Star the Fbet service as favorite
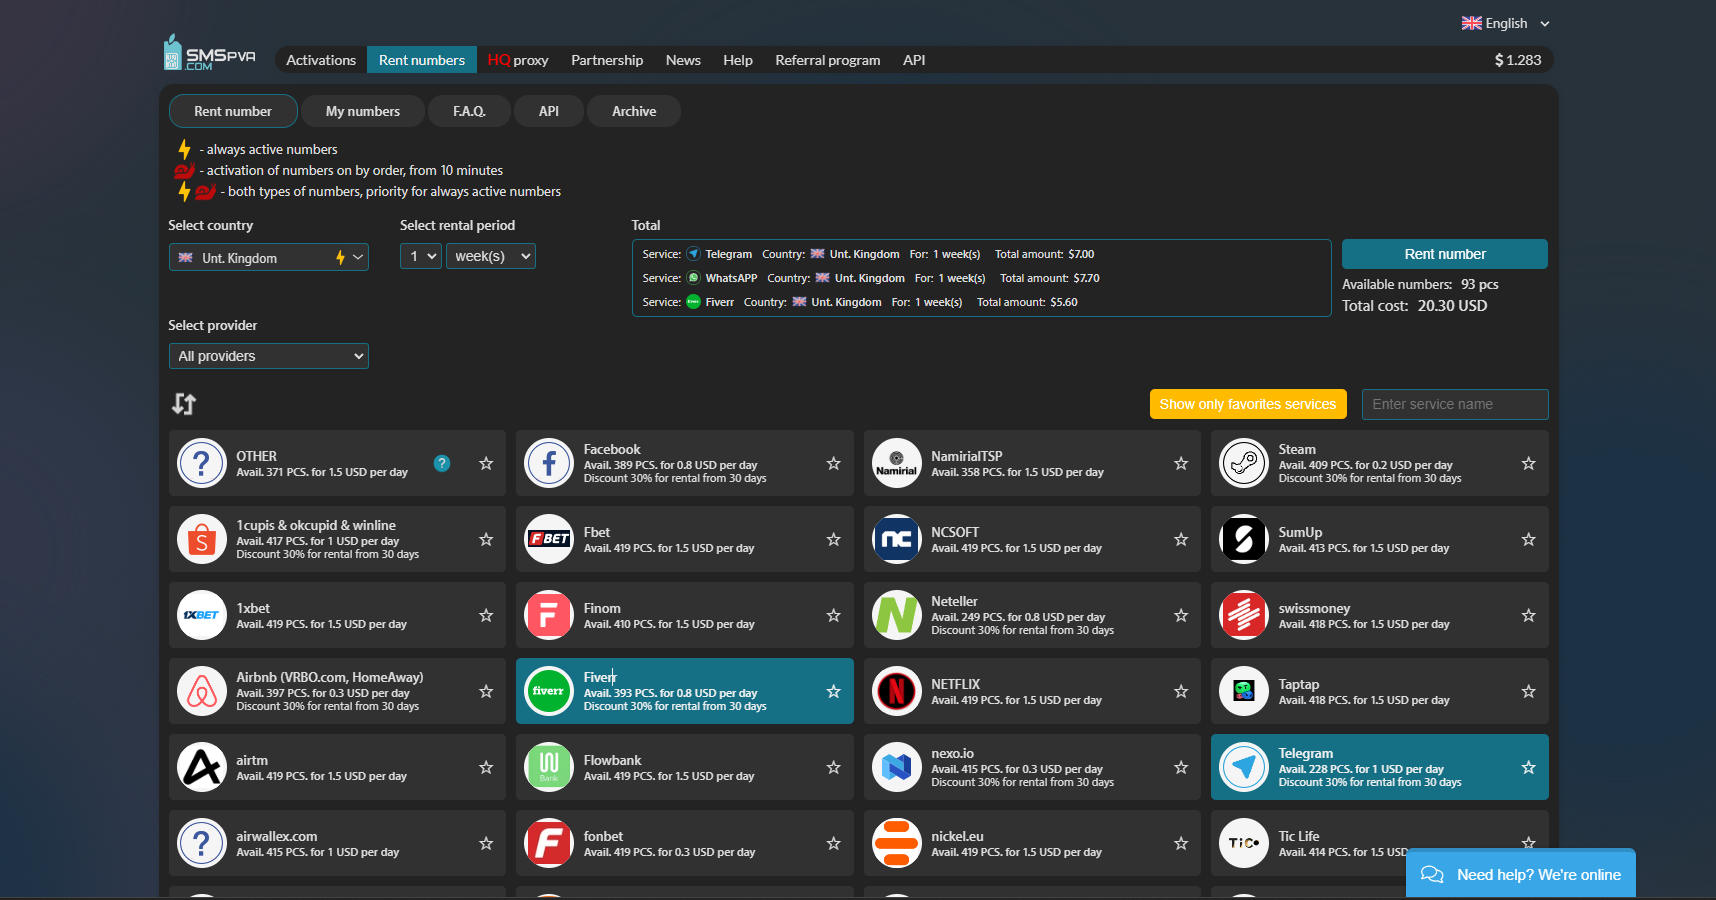 tap(833, 539)
